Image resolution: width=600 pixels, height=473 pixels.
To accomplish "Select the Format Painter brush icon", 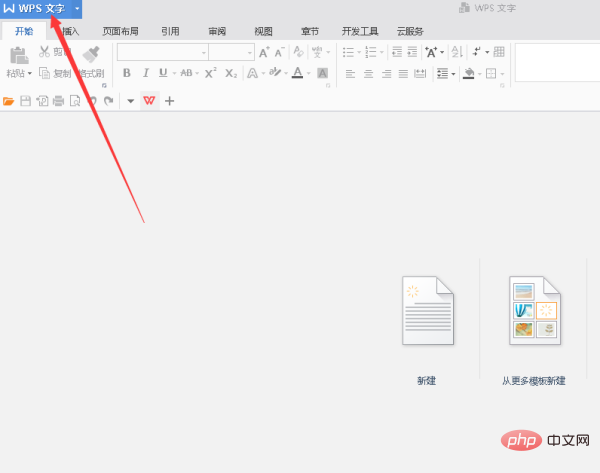I will [x=91, y=54].
